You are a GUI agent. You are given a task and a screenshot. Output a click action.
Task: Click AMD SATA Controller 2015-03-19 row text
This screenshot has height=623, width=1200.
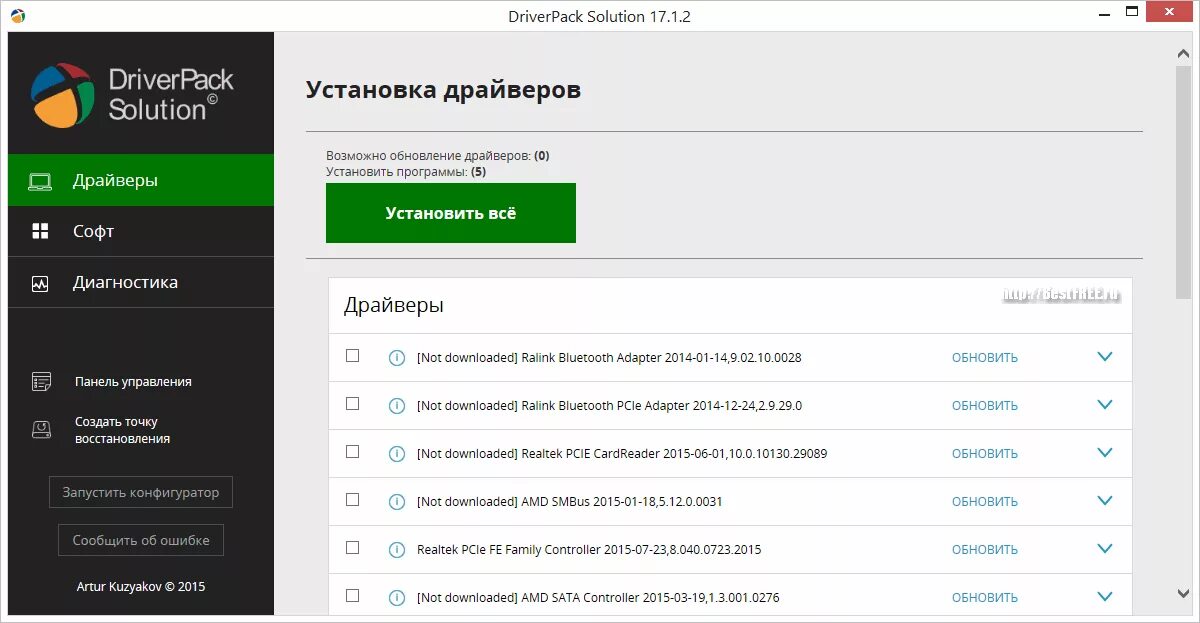598,598
